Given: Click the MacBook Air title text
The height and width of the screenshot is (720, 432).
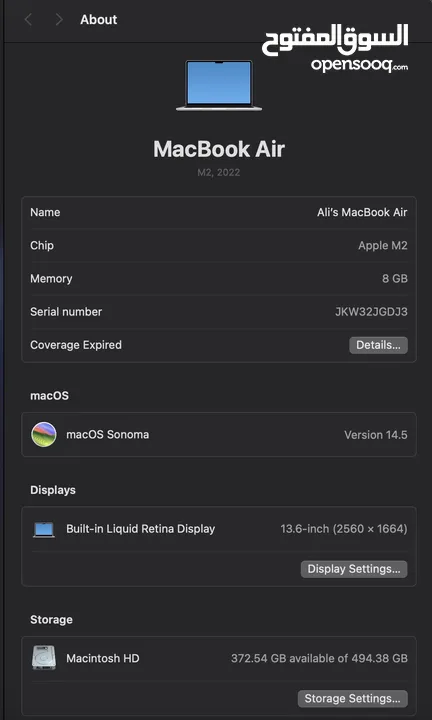Looking at the screenshot, I should click(x=219, y=149).
